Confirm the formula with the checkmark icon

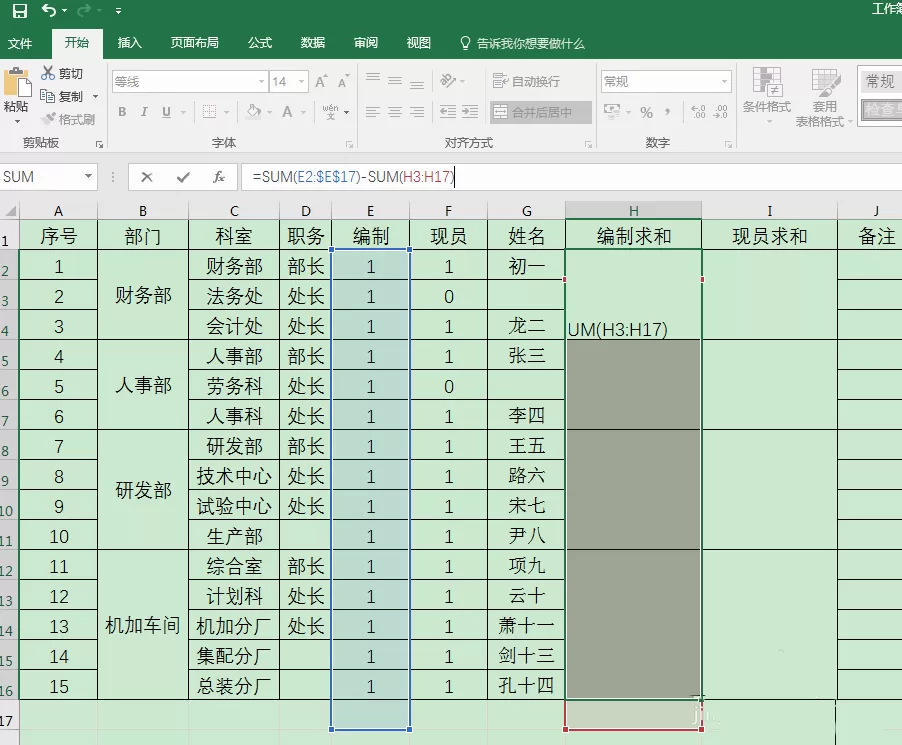click(x=183, y=177)
